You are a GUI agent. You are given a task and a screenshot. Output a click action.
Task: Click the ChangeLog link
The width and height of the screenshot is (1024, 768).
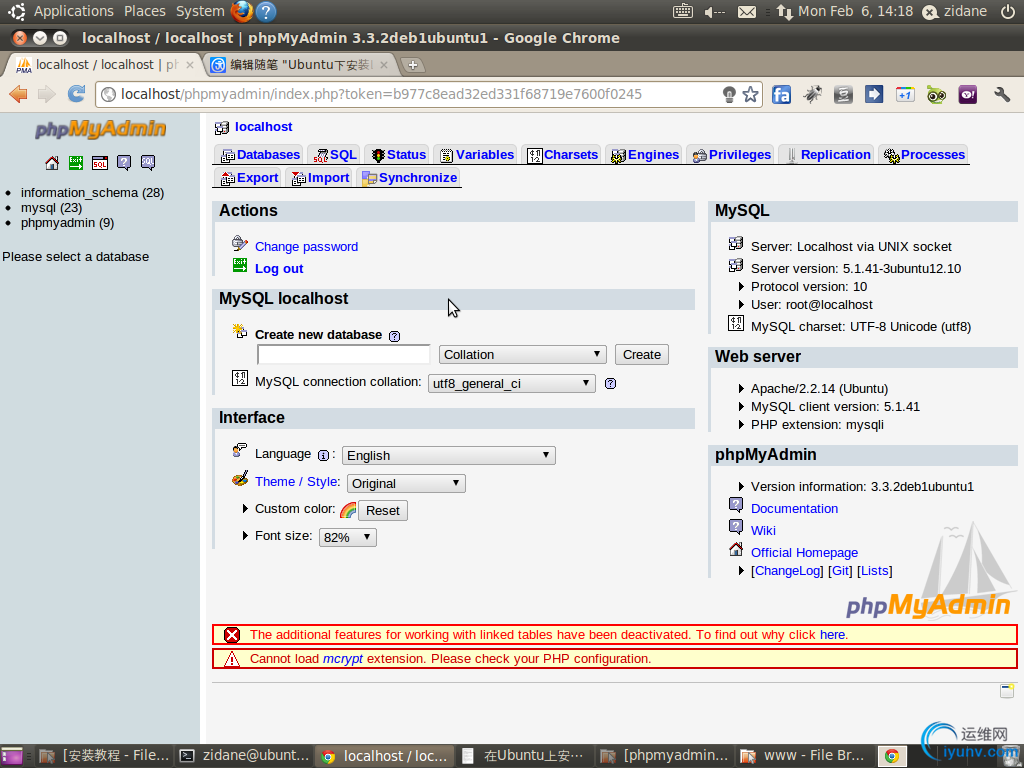coord(788,571)
